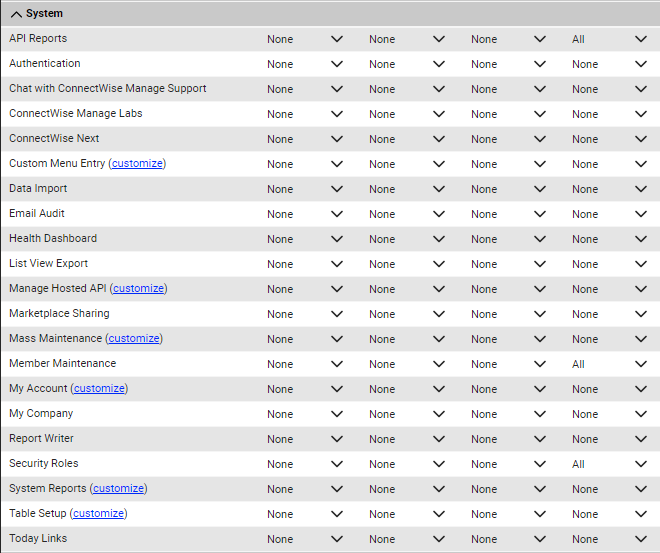Click customize link next to My Account

99,388
